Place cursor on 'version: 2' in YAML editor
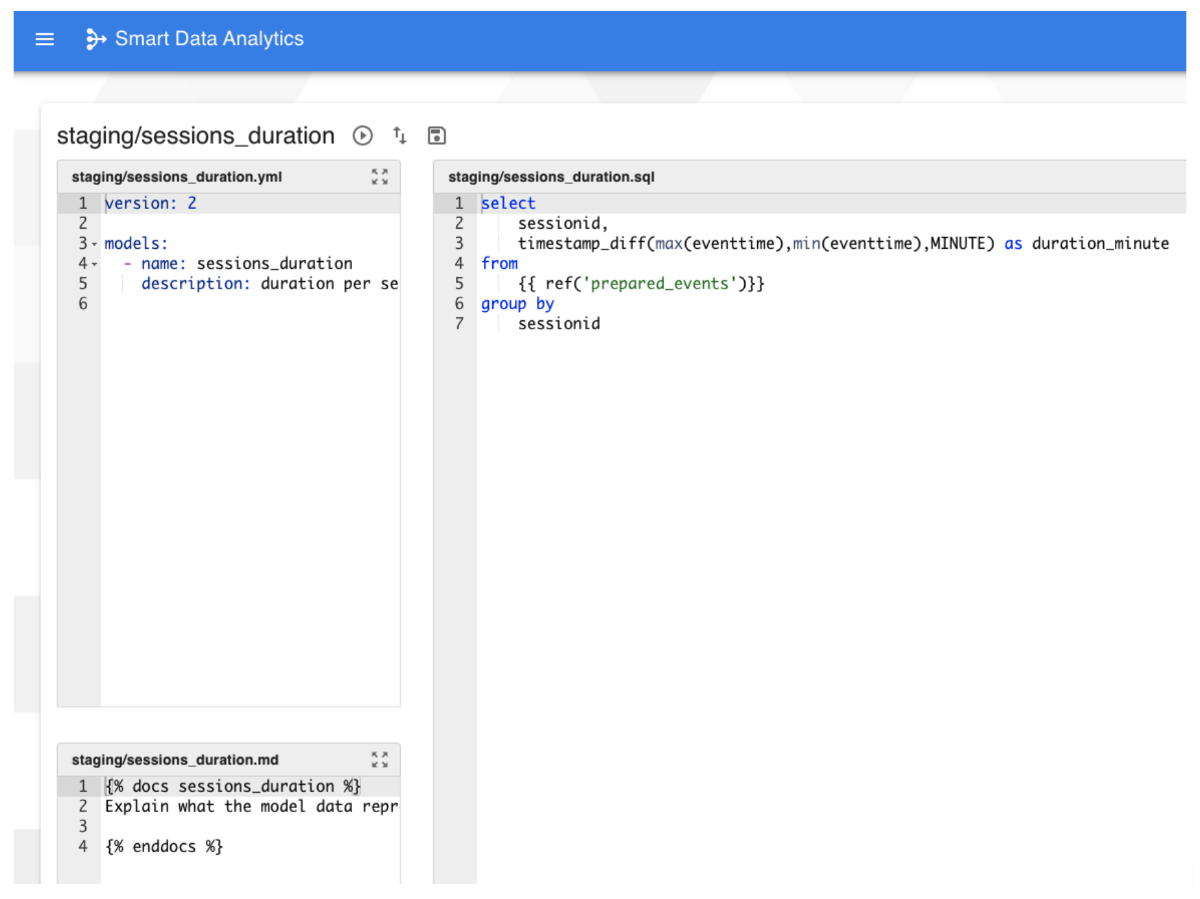This screenshot has height=899, width=1200. click(x=151, y=203)
